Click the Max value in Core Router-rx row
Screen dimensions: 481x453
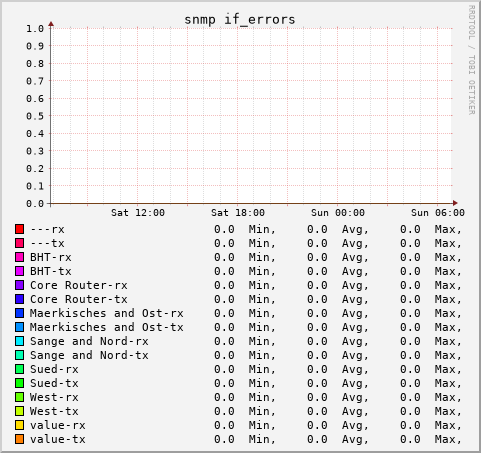pos(410,285)
